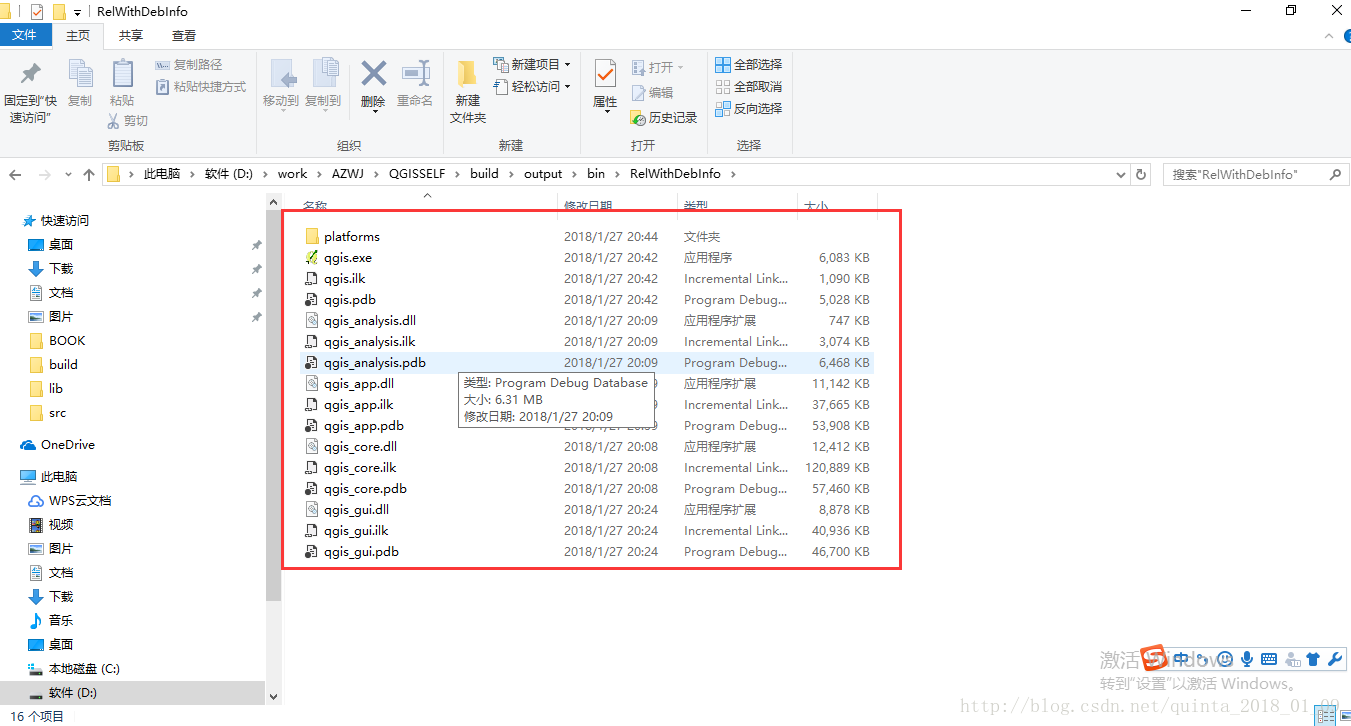Click QGISSELF in the address path
The height and width of the screenshot is (726, 1351).
click(x=417, y=174)
